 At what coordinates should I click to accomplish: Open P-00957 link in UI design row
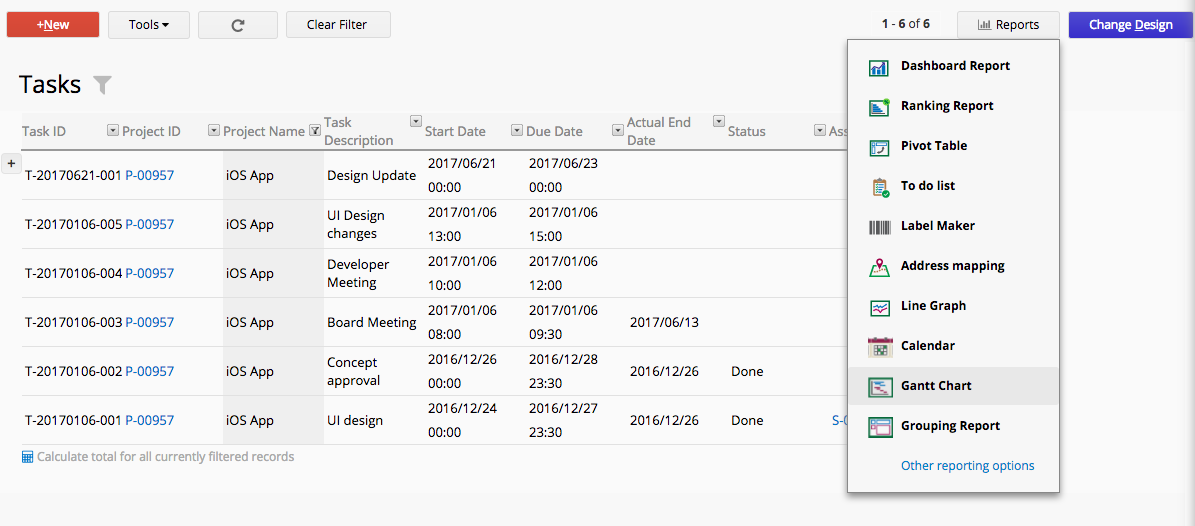pos(149,420)
